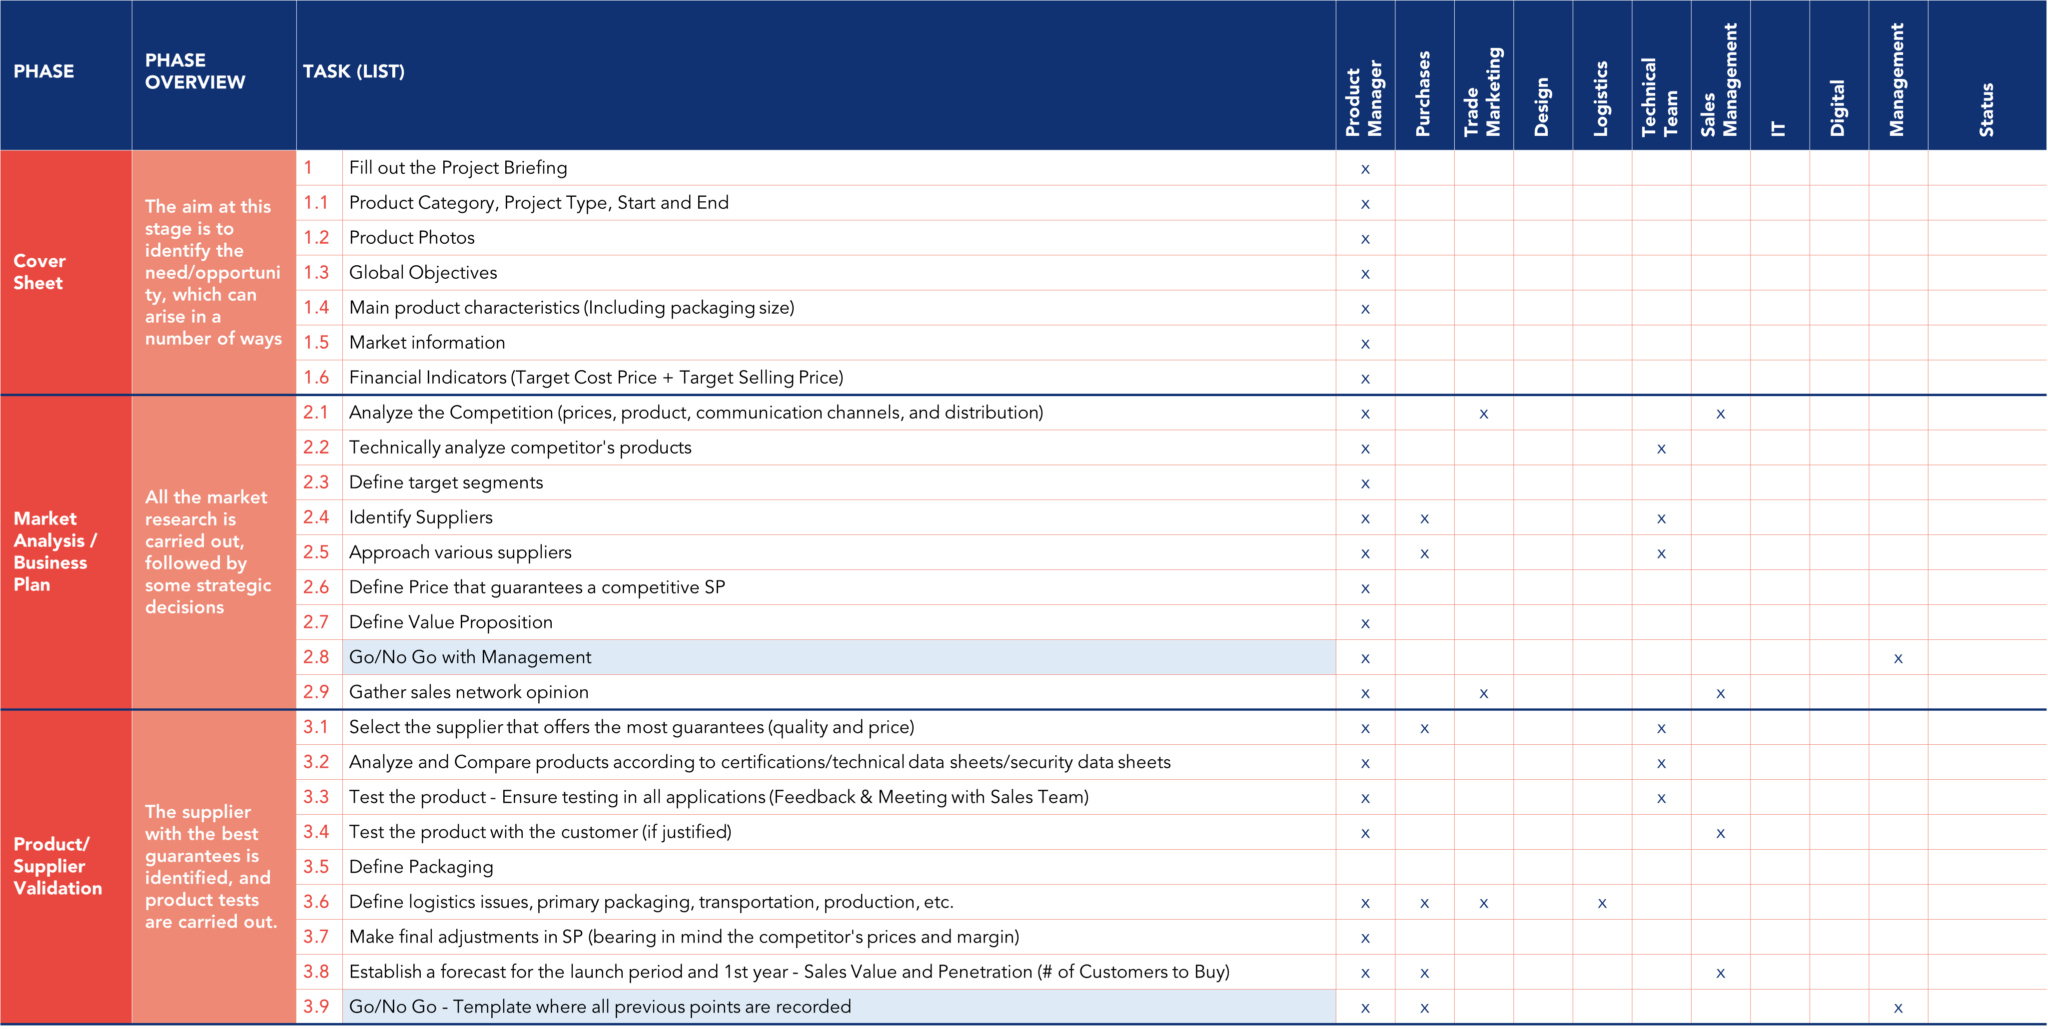Select the supplier guarantees overview text cell
The image size is (2048, 1029).
coord(212,866)
